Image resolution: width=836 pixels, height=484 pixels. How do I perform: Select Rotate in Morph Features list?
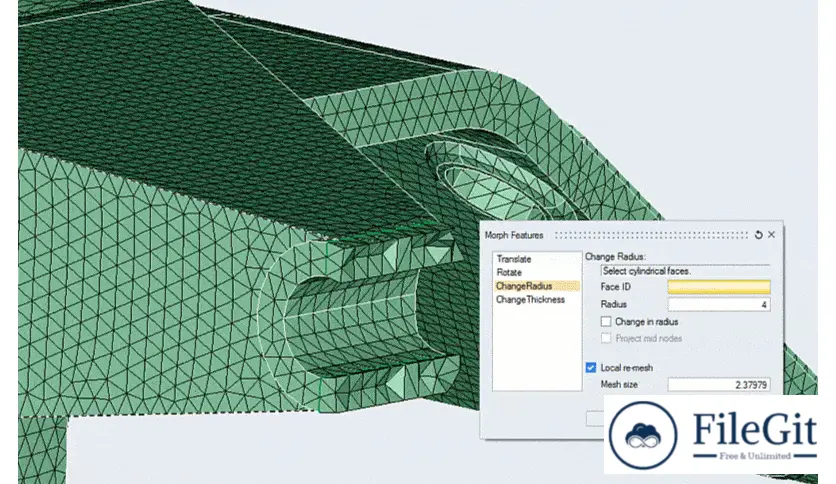509,272
